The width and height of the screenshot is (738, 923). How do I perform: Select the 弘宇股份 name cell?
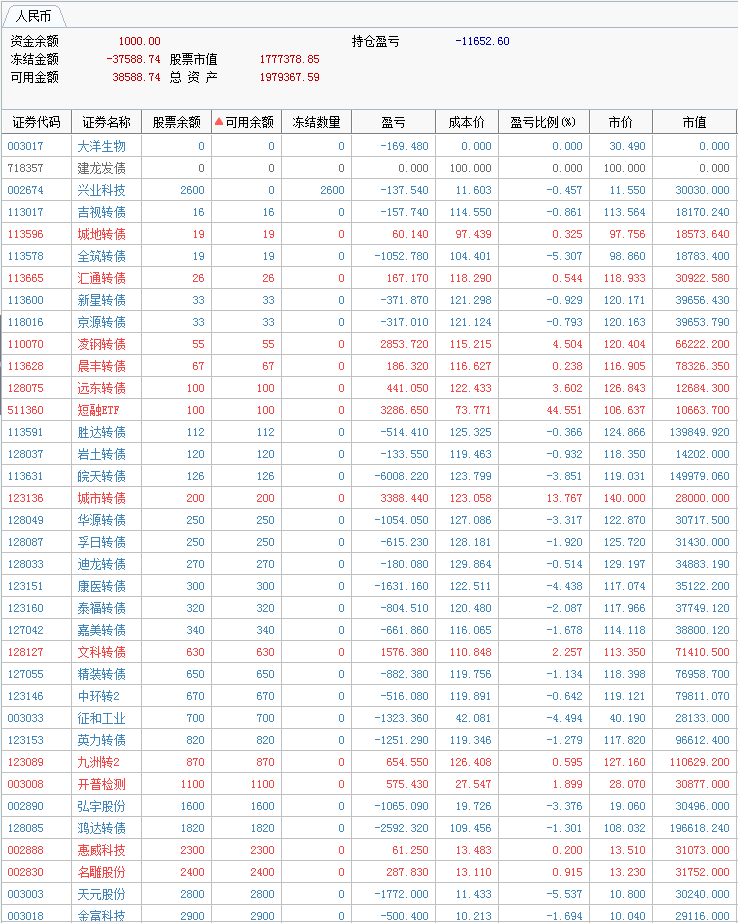click(x=102, y=806)
